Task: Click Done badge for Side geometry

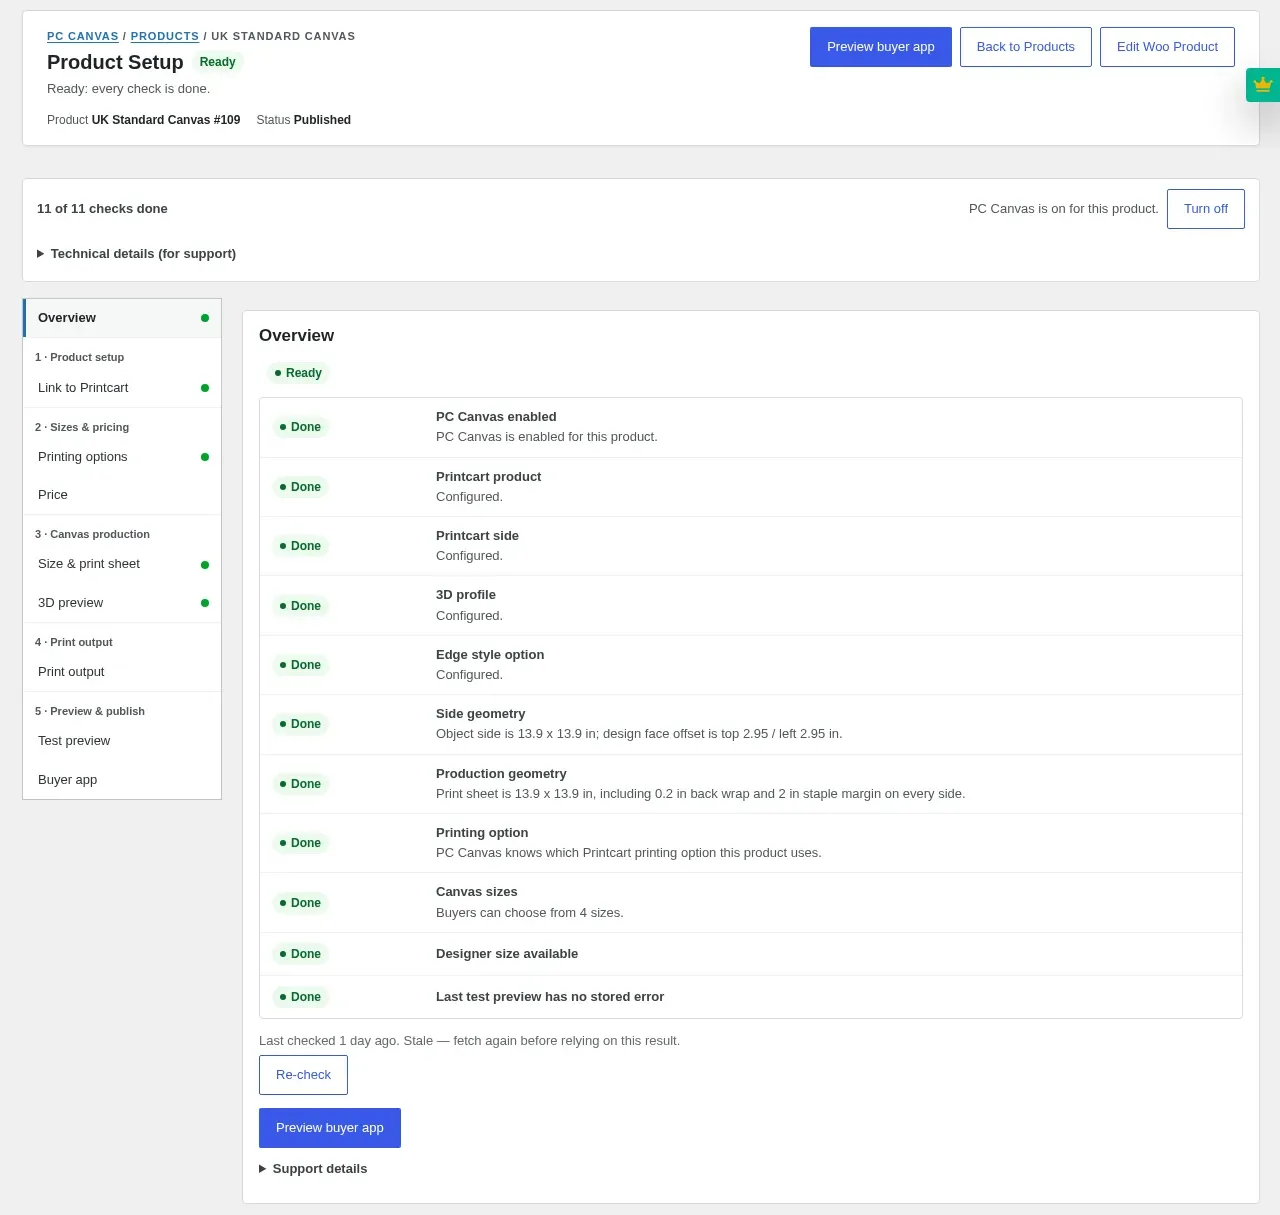Action: coord(300,724)
